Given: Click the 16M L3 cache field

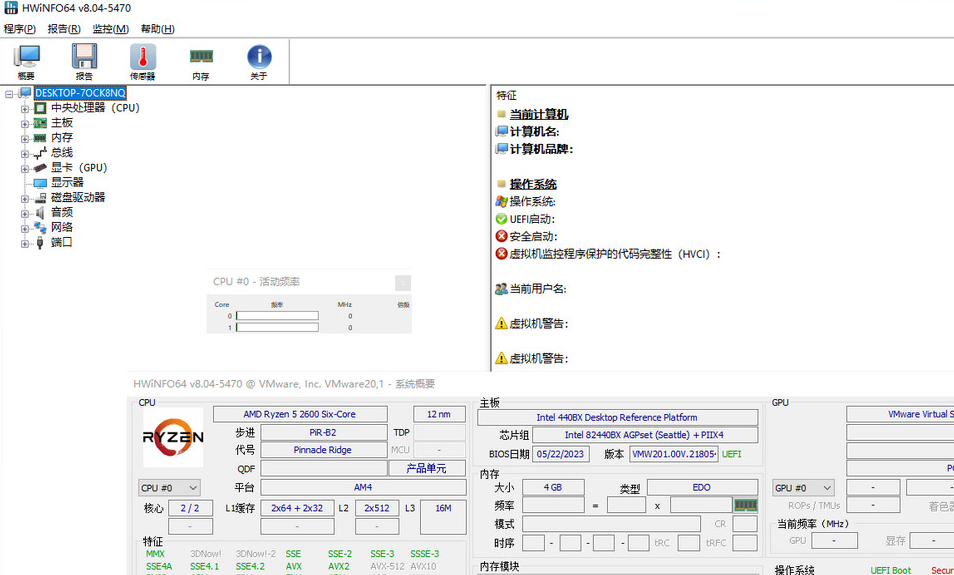Looking at the screenshot, I should [443, 517].
